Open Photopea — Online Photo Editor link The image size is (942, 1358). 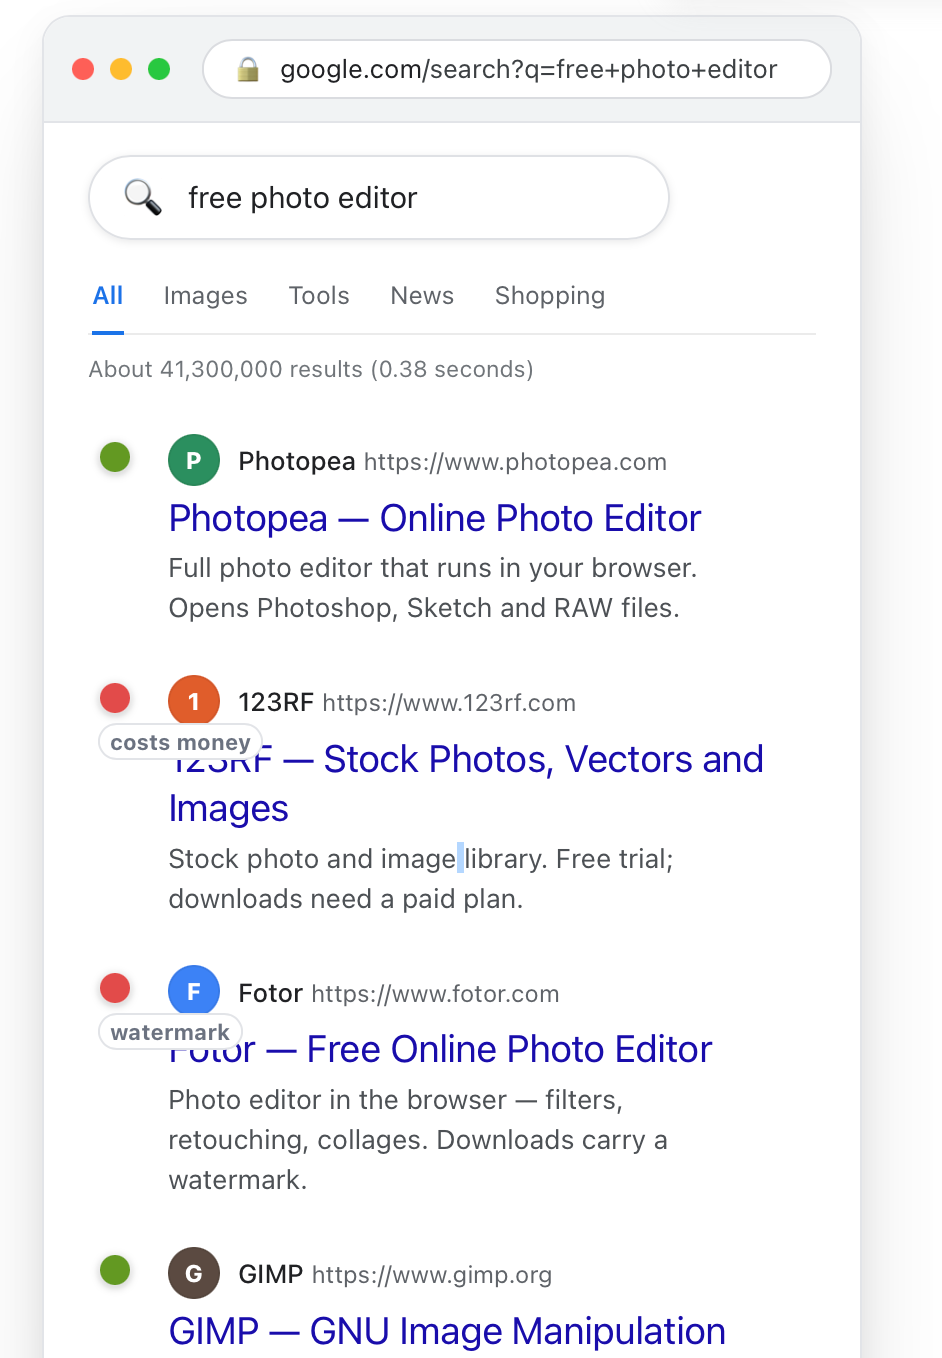pyautogui.click(x=435, y=518)
